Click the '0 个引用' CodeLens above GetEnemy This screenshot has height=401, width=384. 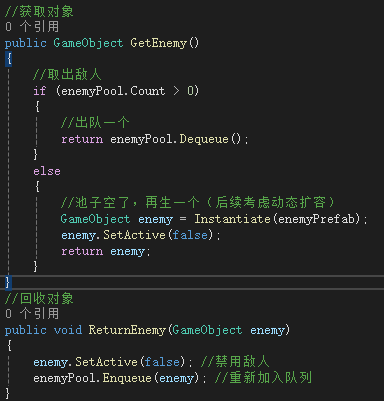coord(32,27)
